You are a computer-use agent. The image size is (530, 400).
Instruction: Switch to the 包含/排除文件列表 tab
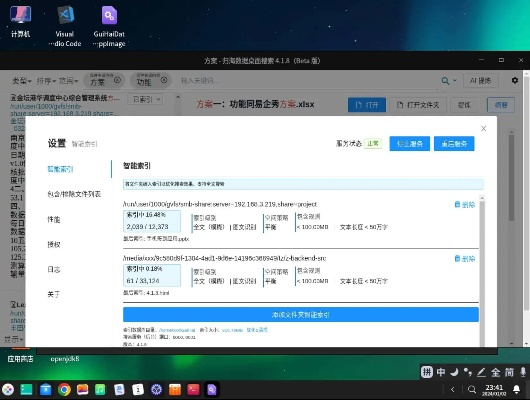pyautogui.click(x=74, y=194)
